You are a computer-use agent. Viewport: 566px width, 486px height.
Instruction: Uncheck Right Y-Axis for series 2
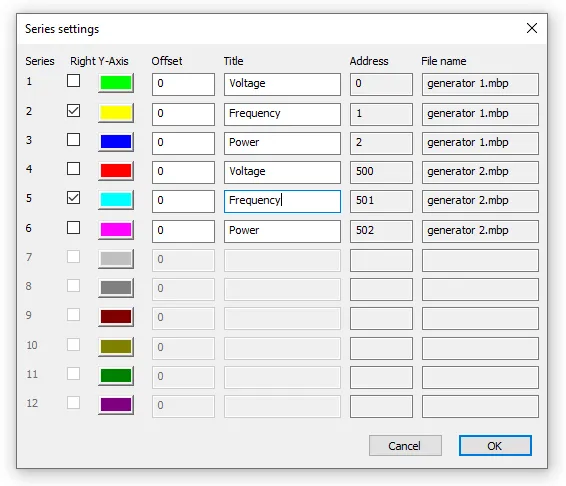73,110
